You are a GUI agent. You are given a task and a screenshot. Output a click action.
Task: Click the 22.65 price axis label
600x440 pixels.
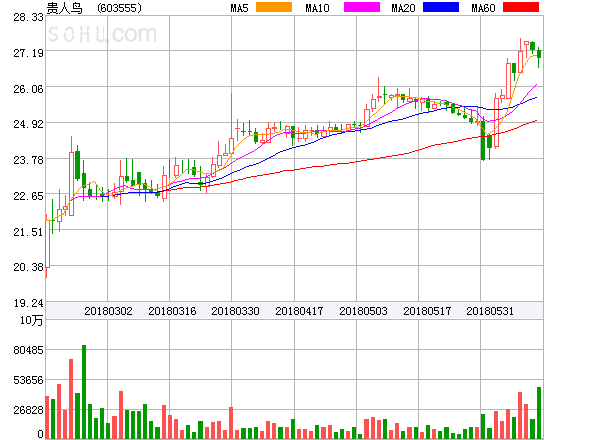point(28,196)
